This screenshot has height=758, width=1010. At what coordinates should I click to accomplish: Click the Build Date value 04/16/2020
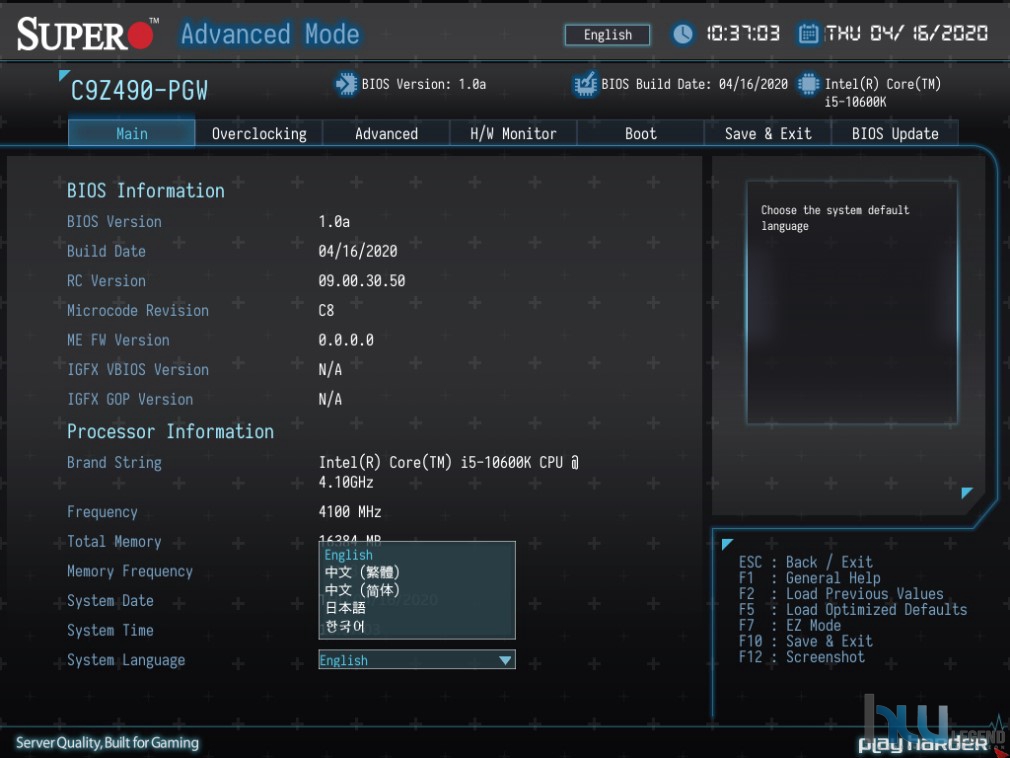click(357, 251)
